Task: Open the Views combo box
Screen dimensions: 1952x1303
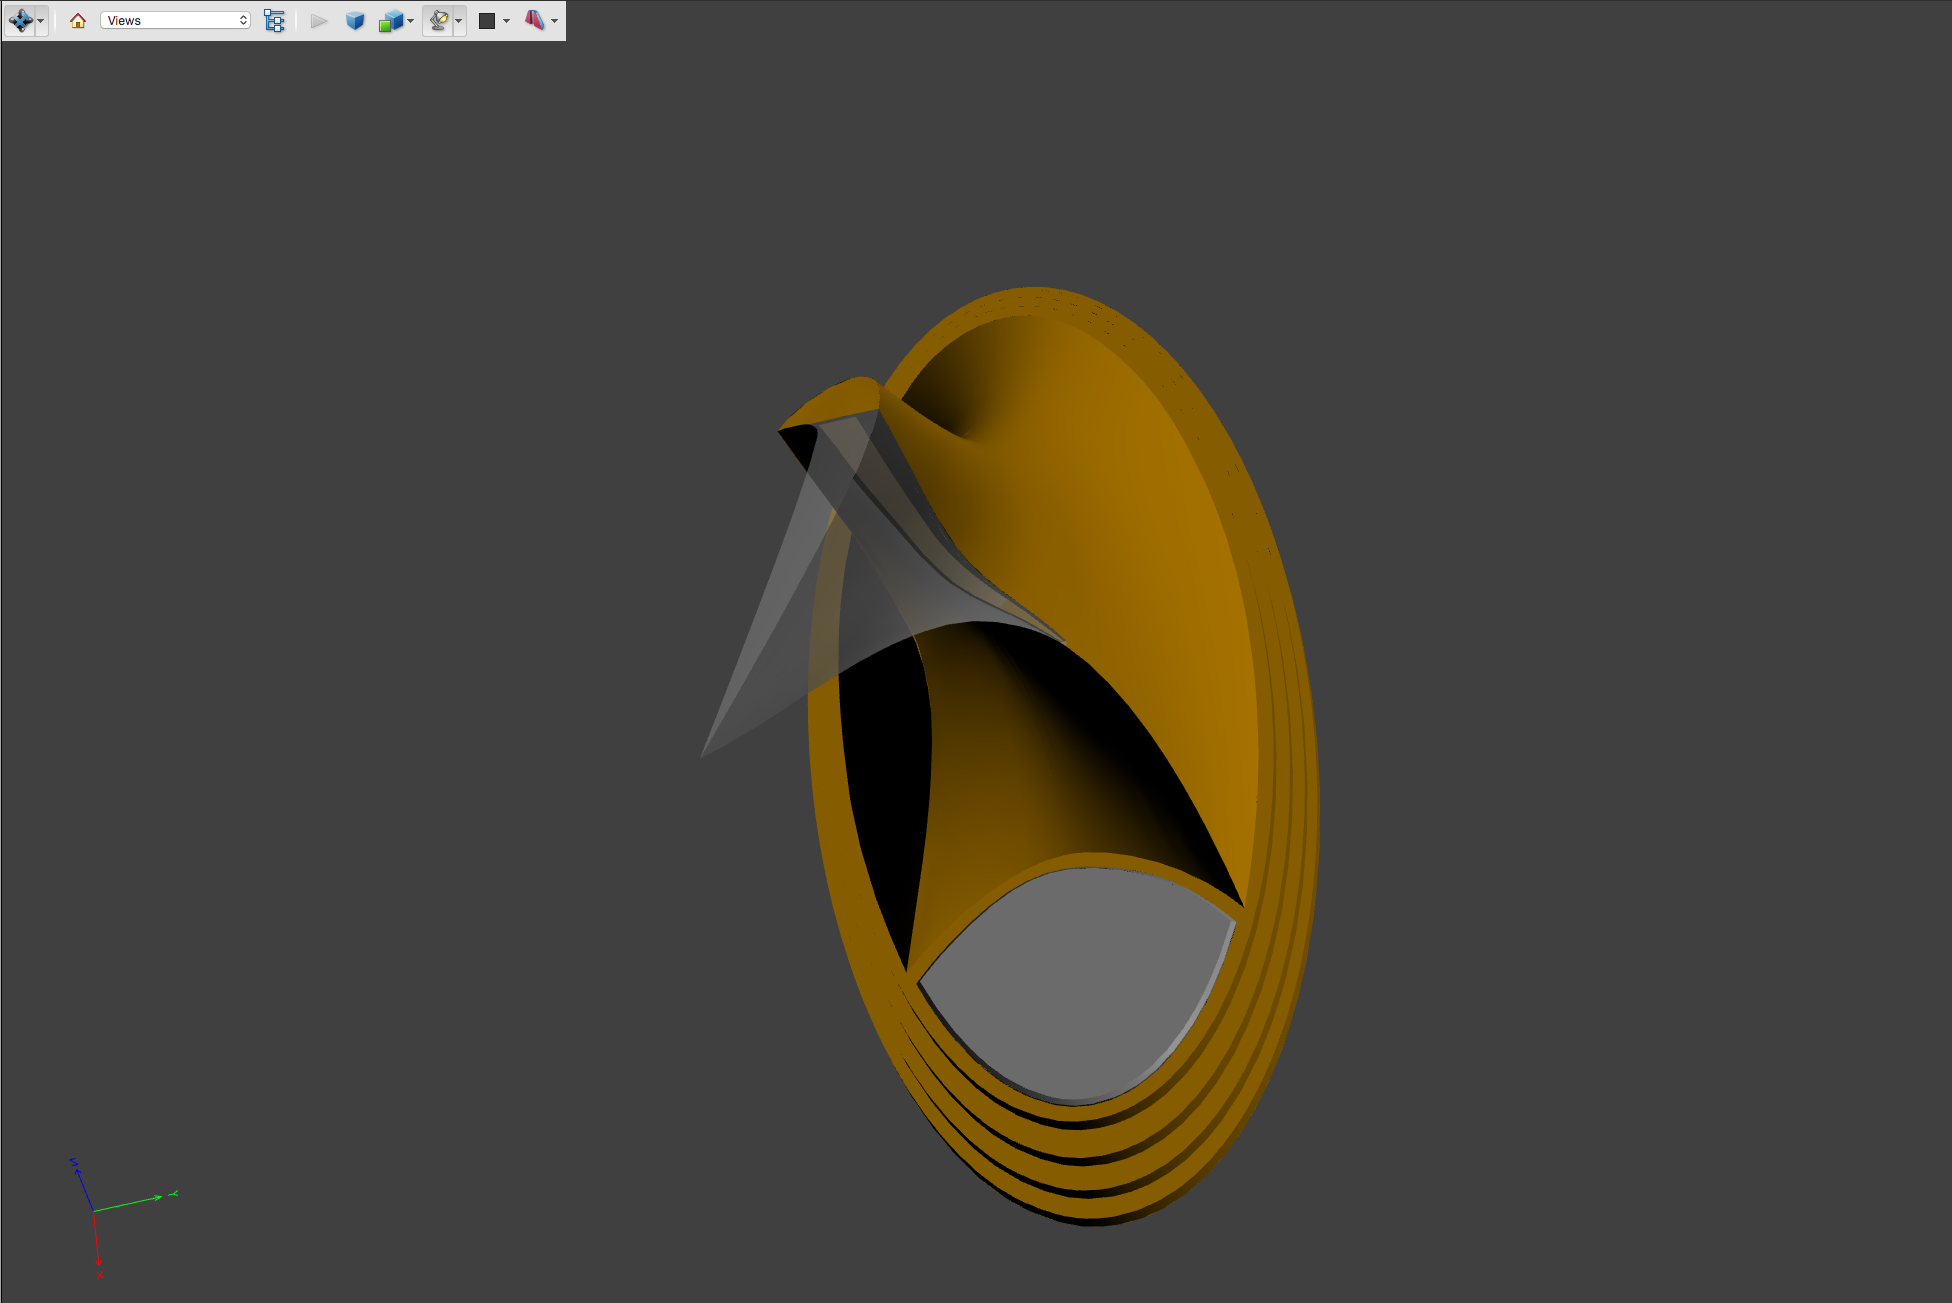Action: (175, 20)
